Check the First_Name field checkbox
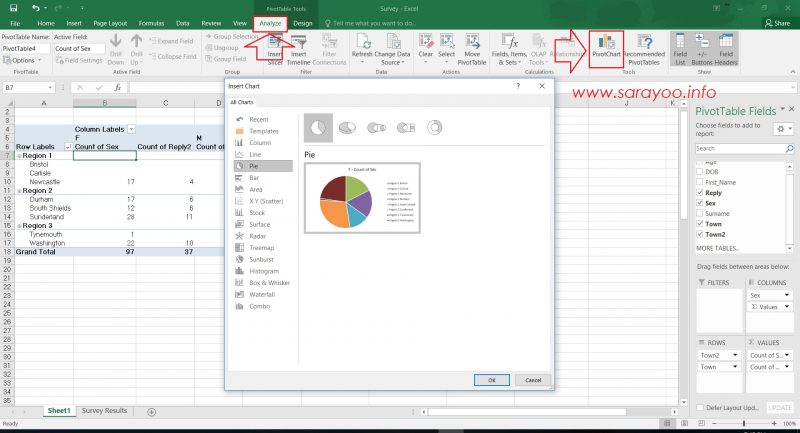 [x=700, y=182]
